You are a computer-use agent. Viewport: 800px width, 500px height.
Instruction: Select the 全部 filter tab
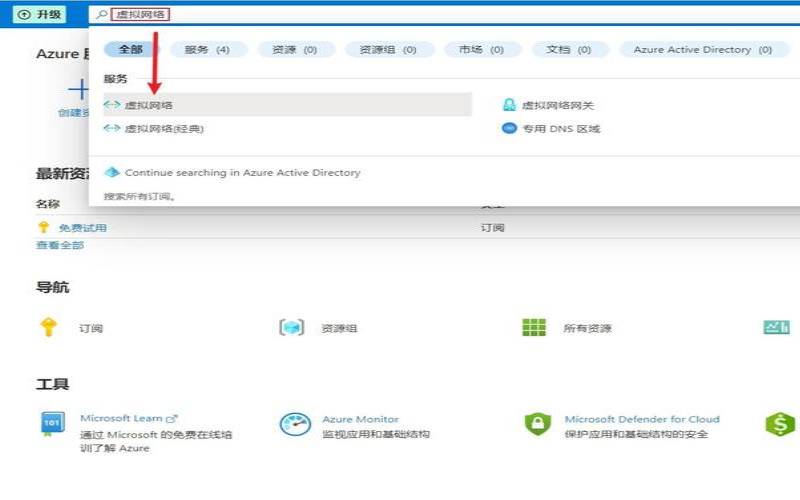coord(131,49)
